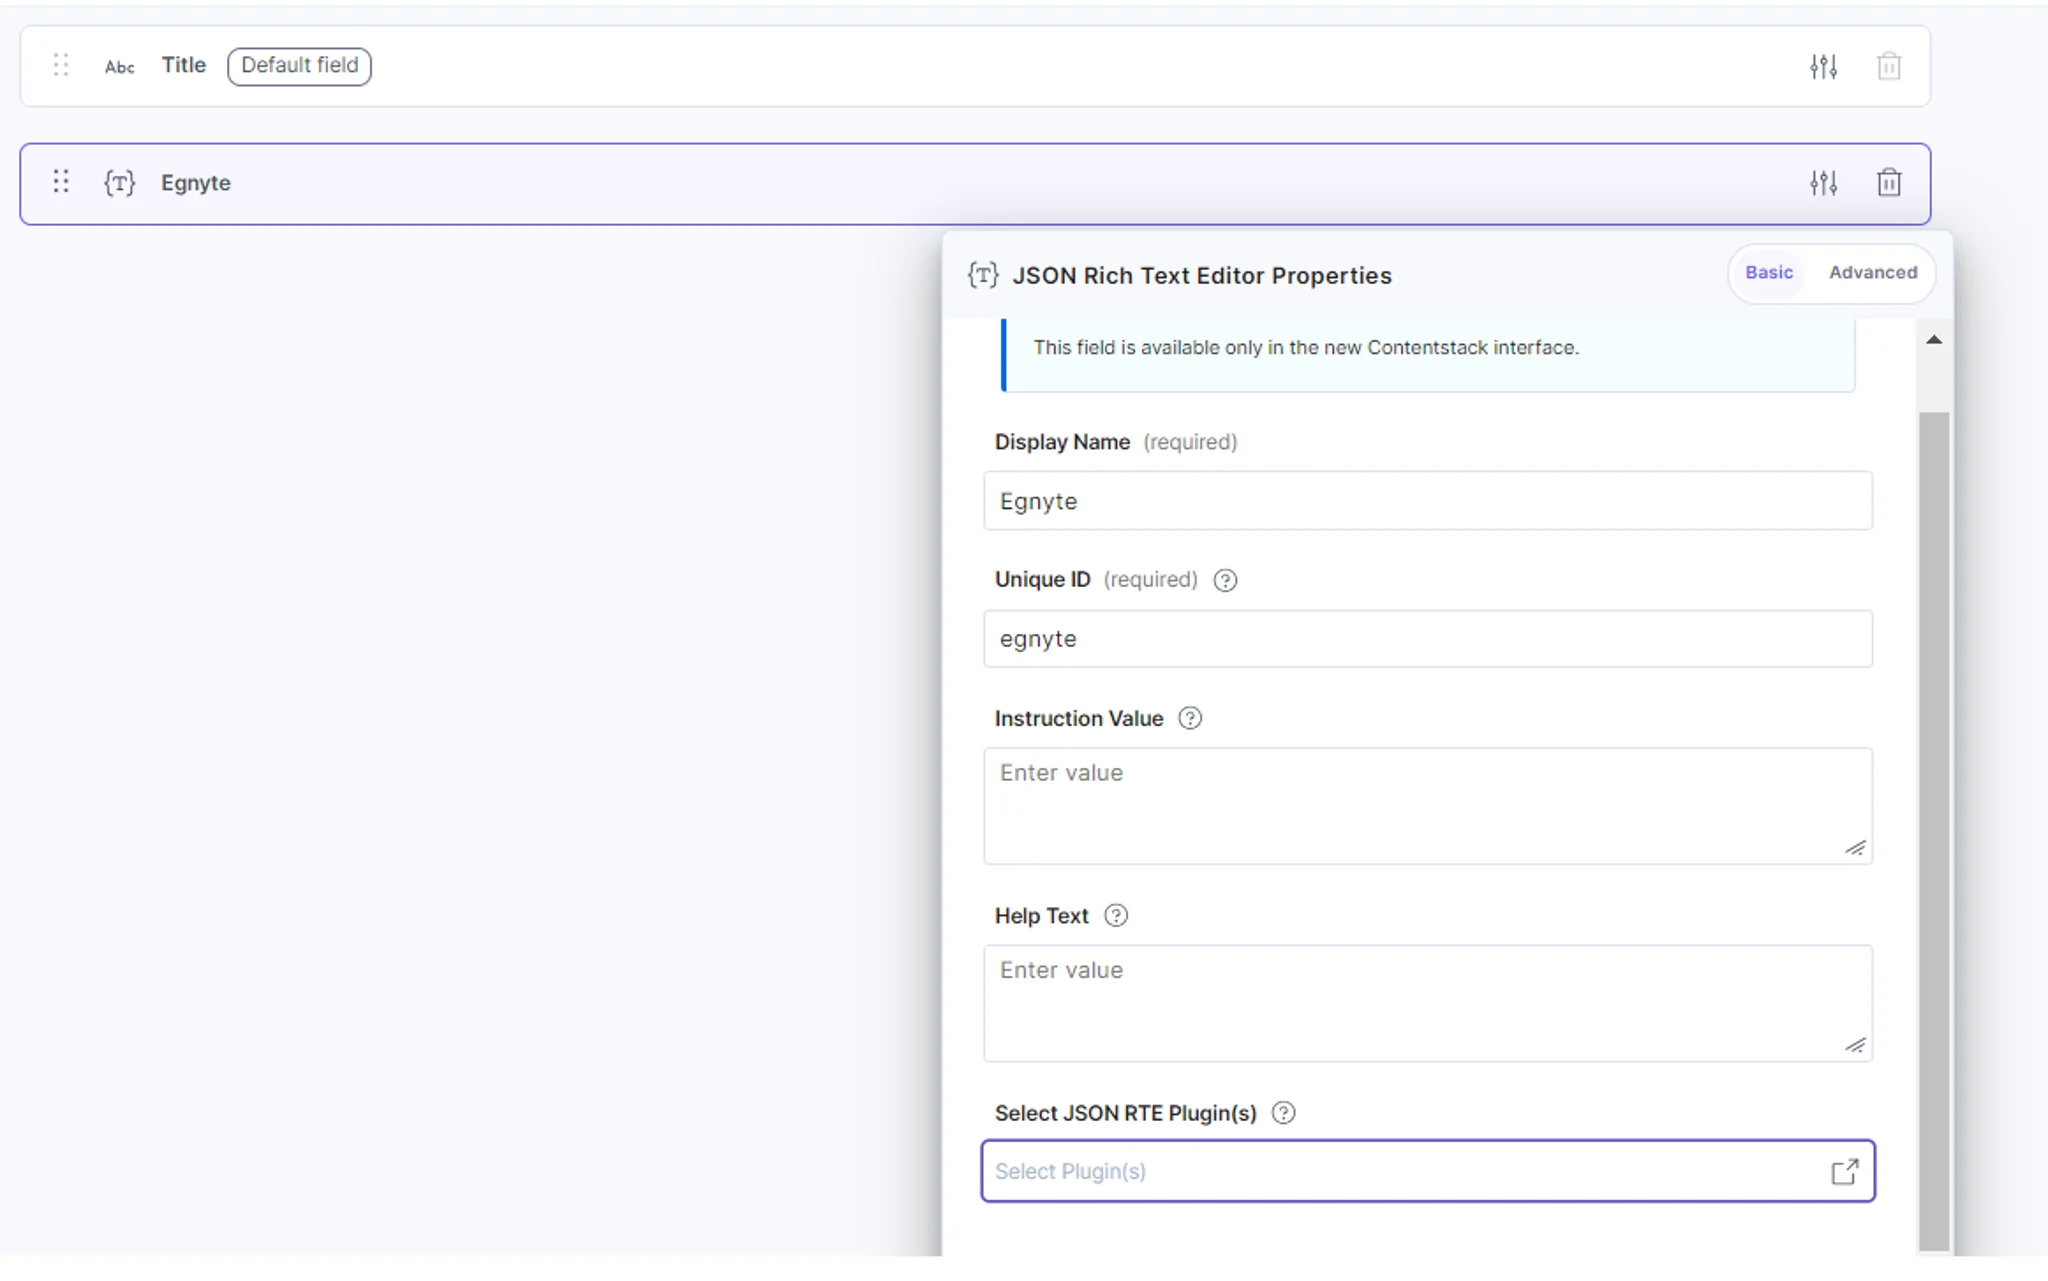The image size is (2048, 1281).
Task: Open the Select Plugin(s) dropdown
Action: (x=1427, y=1171)
